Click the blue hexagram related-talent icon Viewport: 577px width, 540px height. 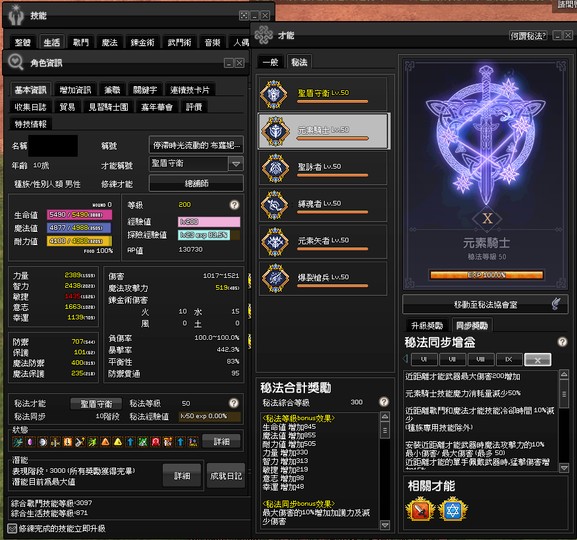tap(453, 509)
